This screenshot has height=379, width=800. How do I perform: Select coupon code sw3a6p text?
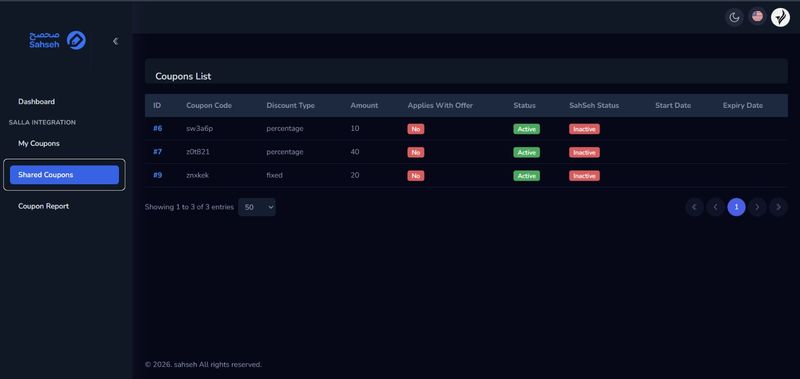pos(199,129)
